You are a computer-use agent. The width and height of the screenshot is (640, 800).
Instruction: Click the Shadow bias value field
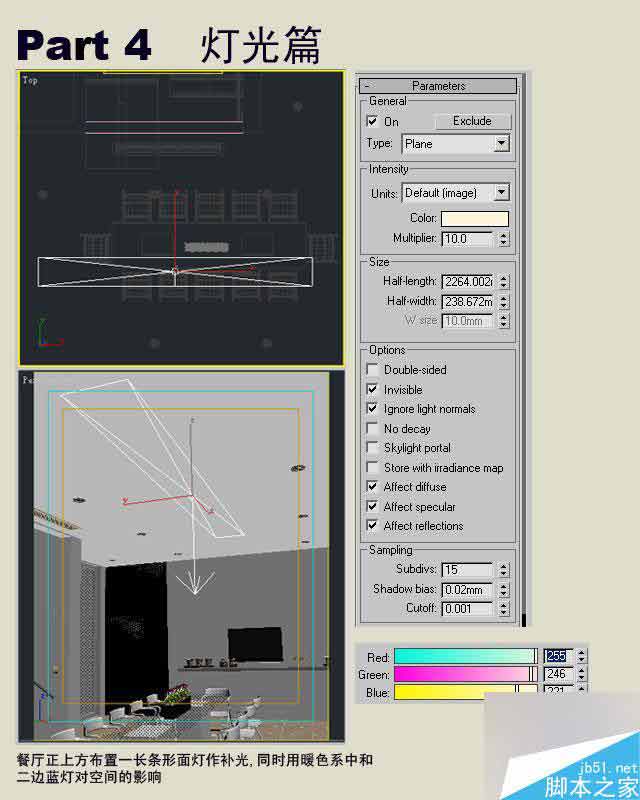coord(467,590)
